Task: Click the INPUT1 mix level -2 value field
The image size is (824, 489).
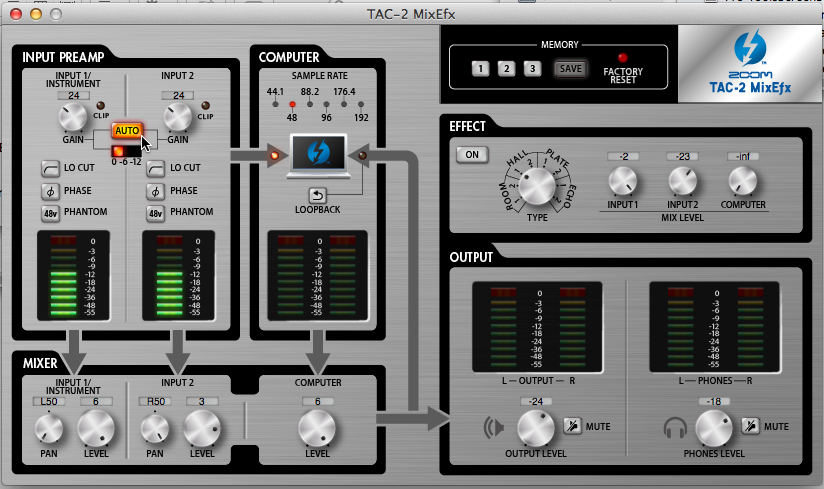Action: click(623, 157)
